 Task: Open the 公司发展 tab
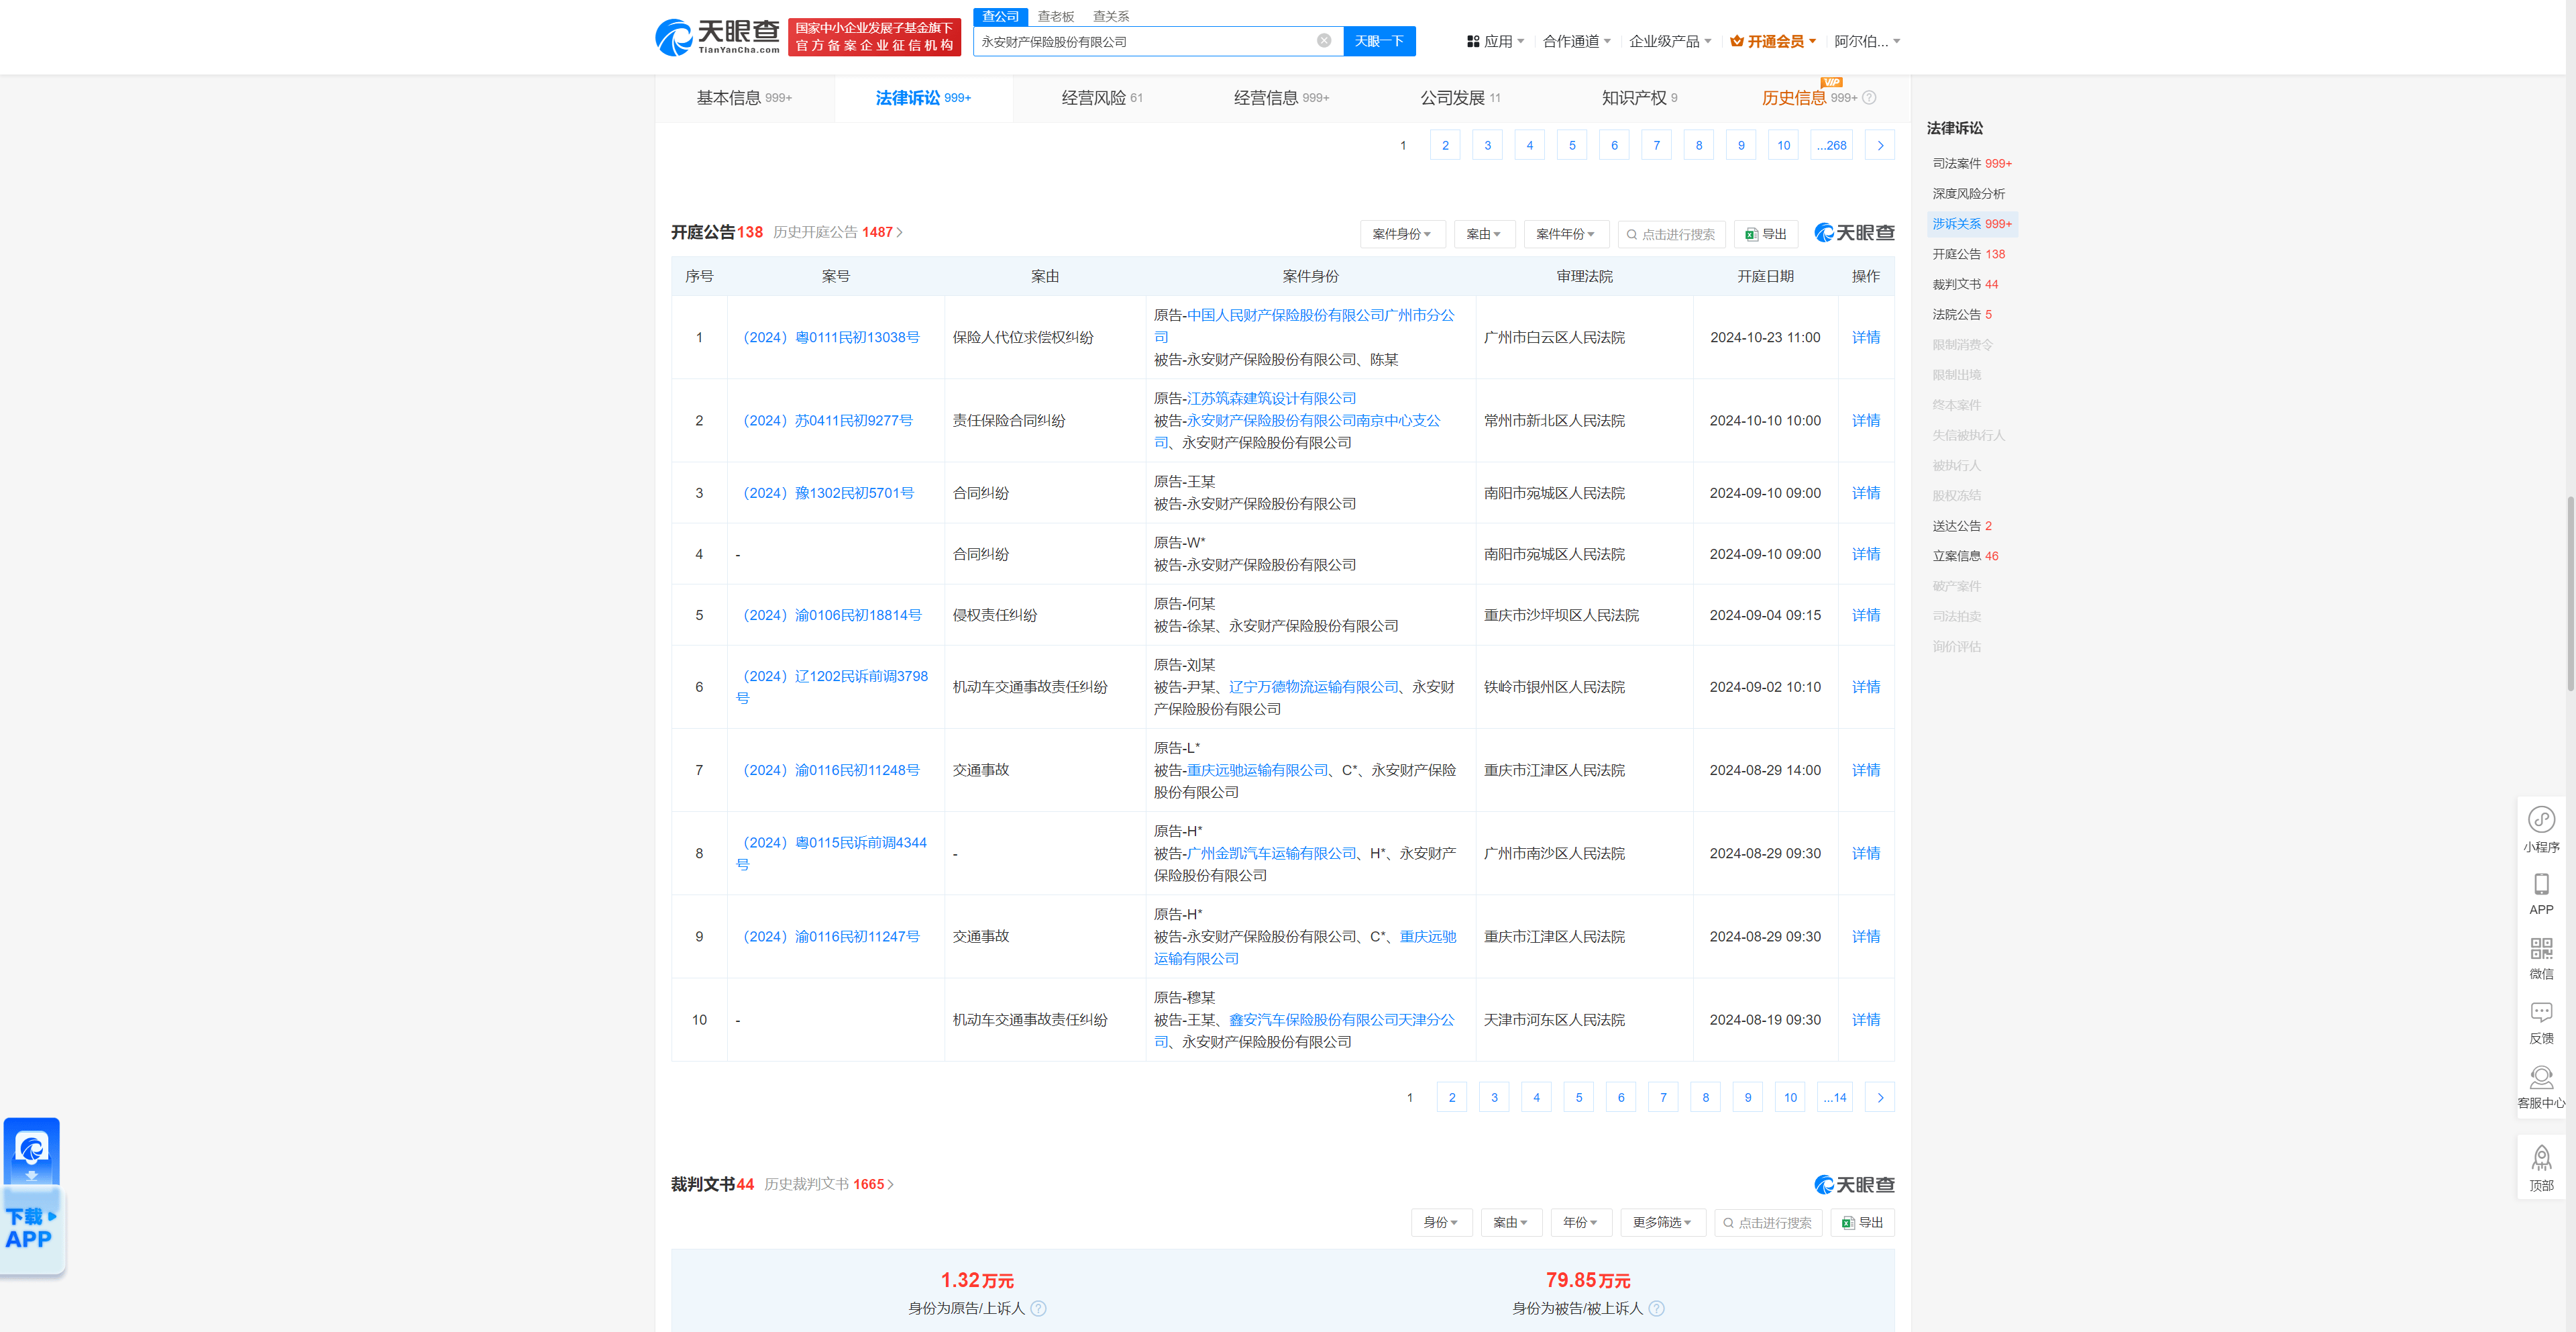point(1460,98)
